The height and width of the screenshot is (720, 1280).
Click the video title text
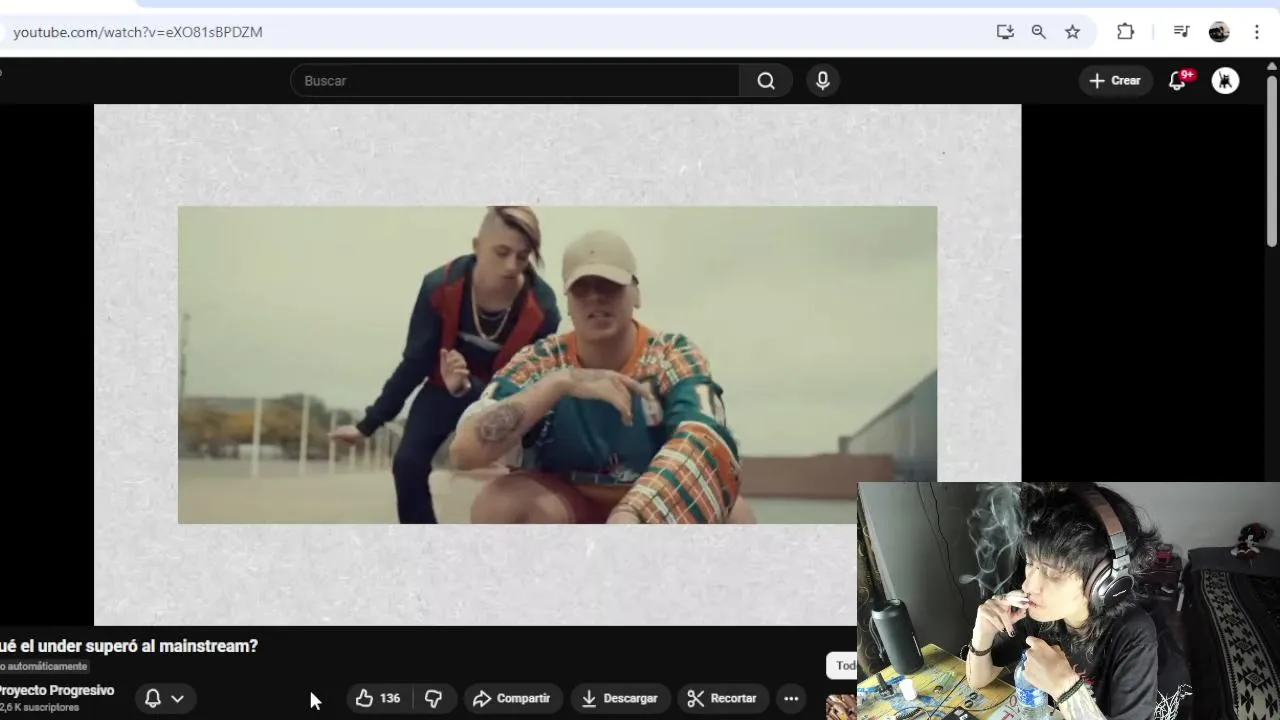point(129,646)
